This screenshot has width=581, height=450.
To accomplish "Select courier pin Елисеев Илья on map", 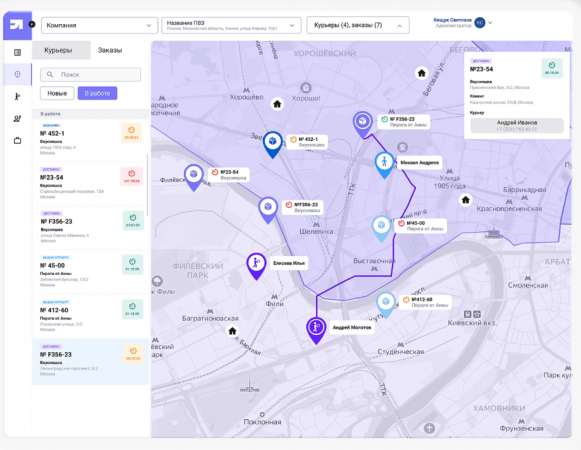I will (x=256, y=266).
